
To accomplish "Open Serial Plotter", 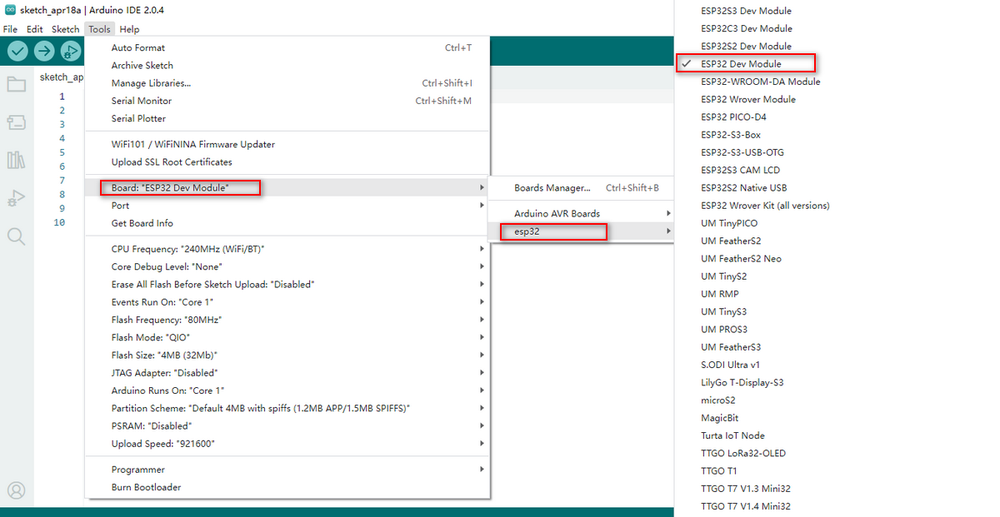I will tap(288, 119).
